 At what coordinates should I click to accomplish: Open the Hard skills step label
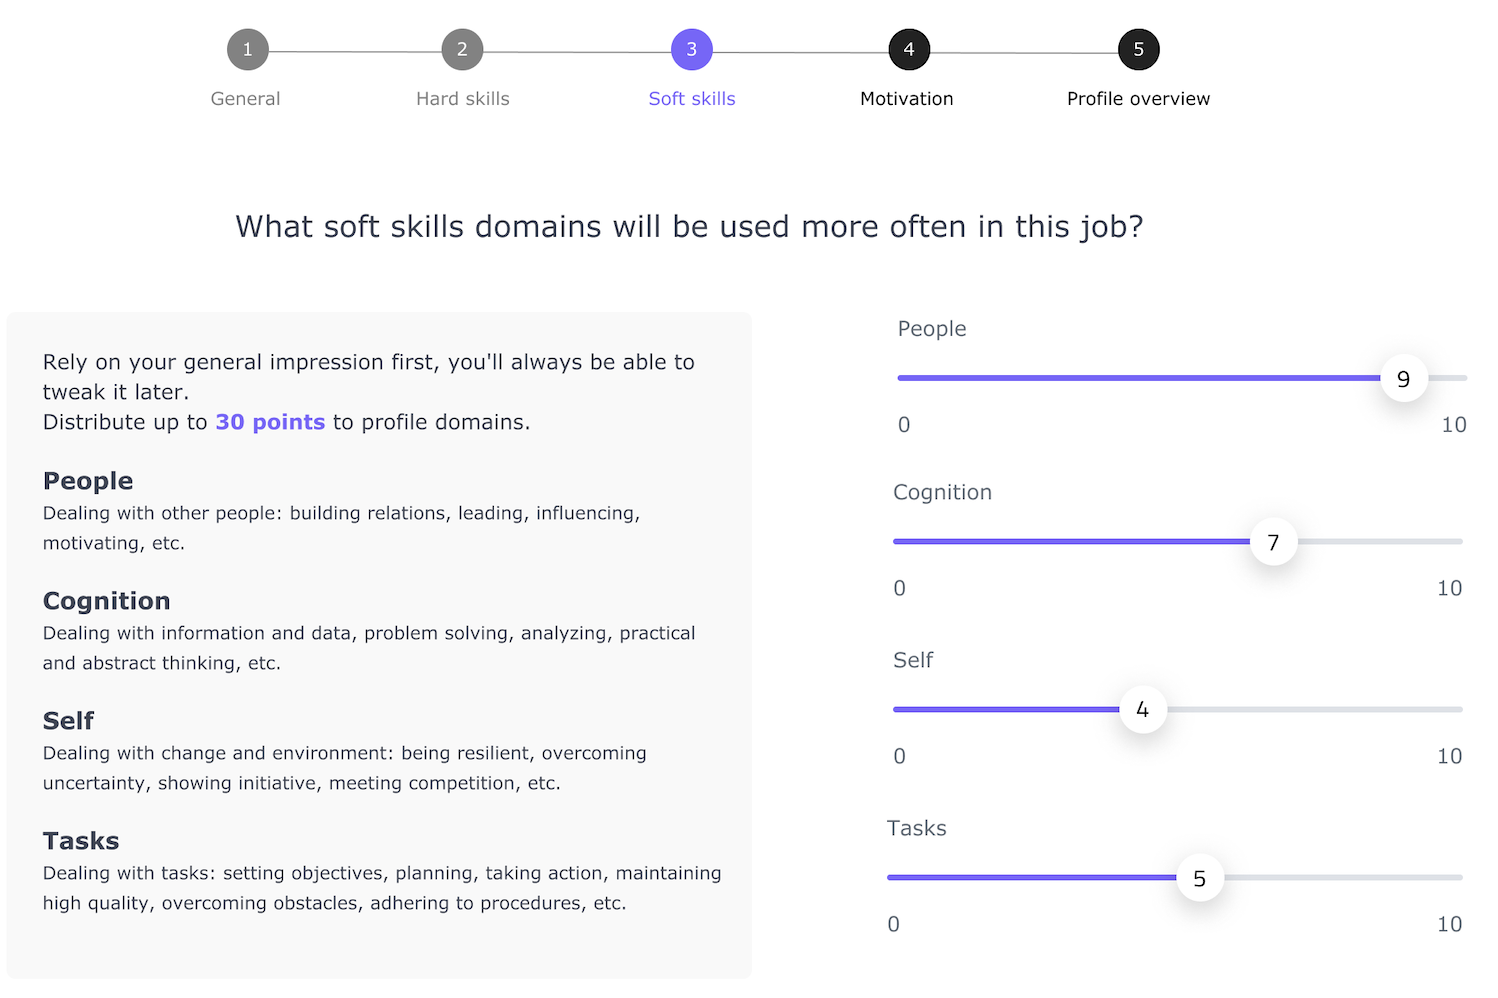coord(463,99)
